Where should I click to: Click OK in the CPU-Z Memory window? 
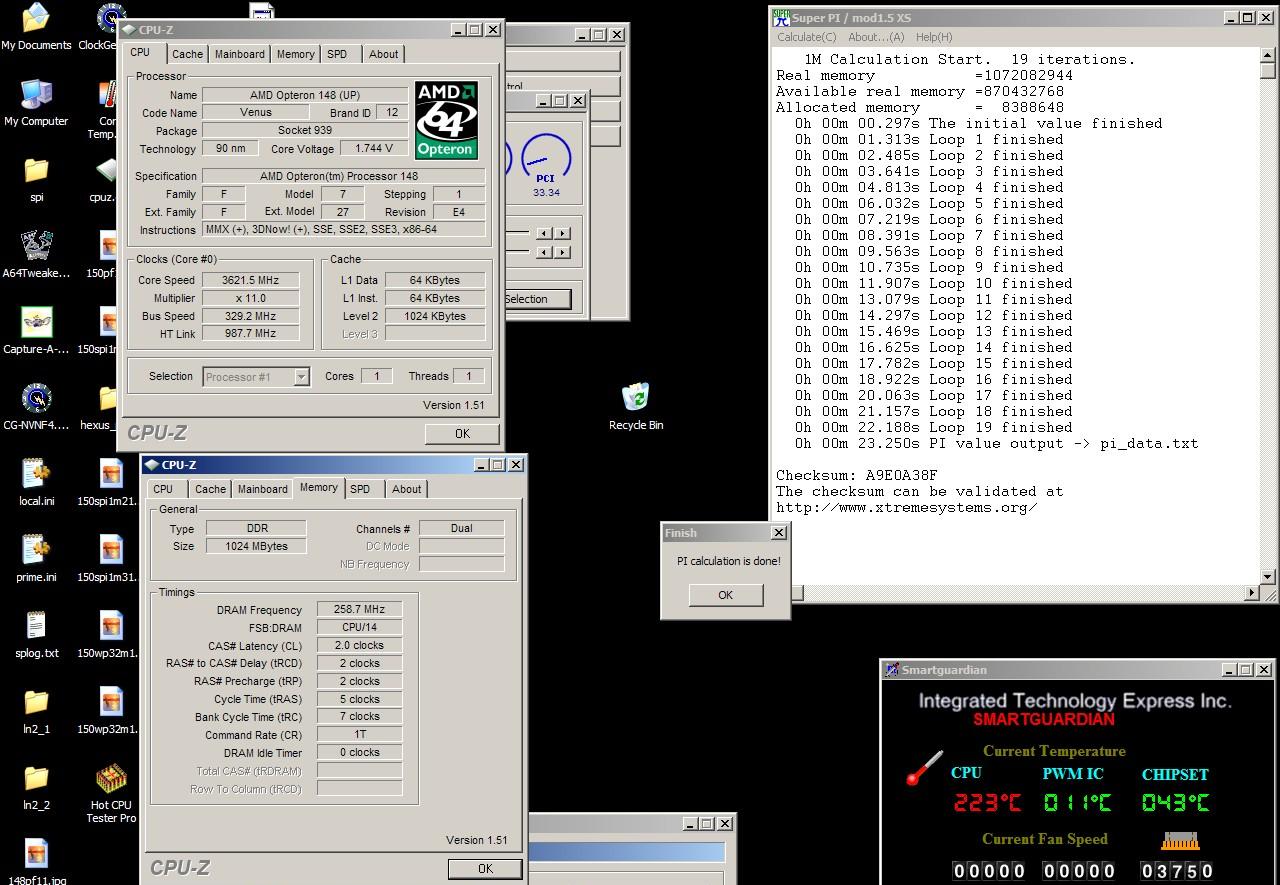pyautogui.click(x=485, y=868)
